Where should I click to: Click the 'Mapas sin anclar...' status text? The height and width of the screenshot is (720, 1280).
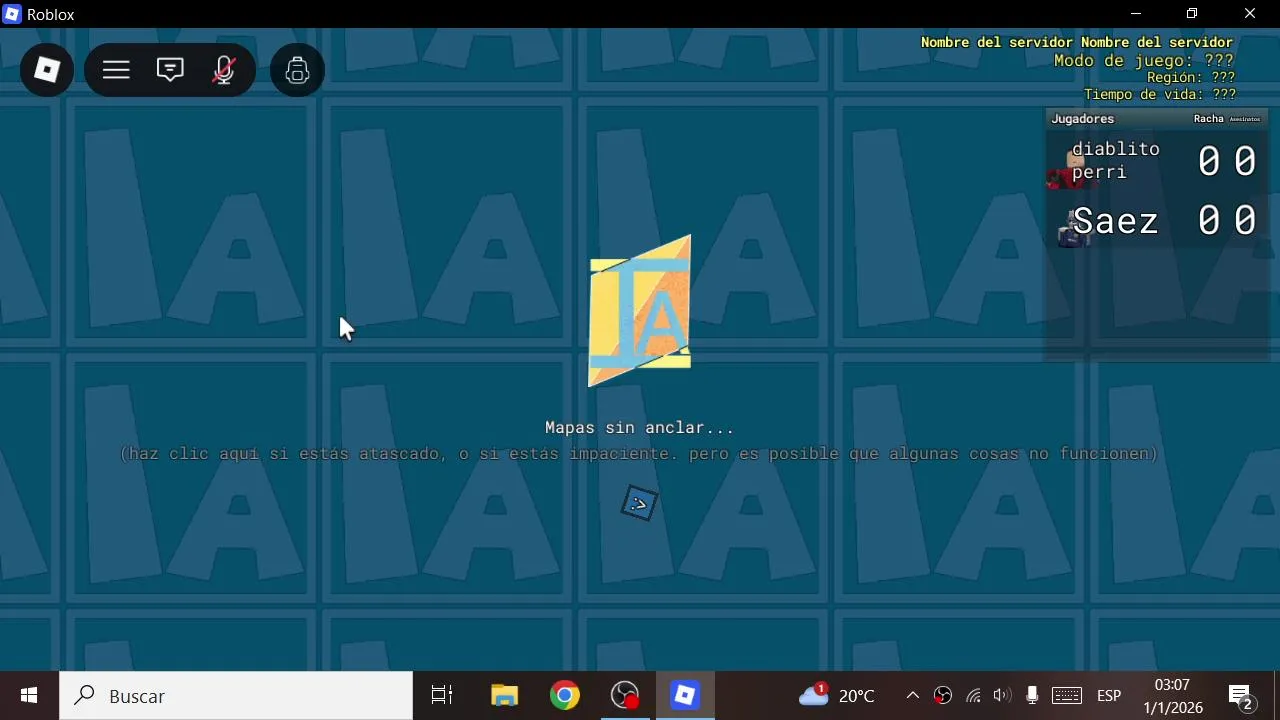click(x=640, y=428)
